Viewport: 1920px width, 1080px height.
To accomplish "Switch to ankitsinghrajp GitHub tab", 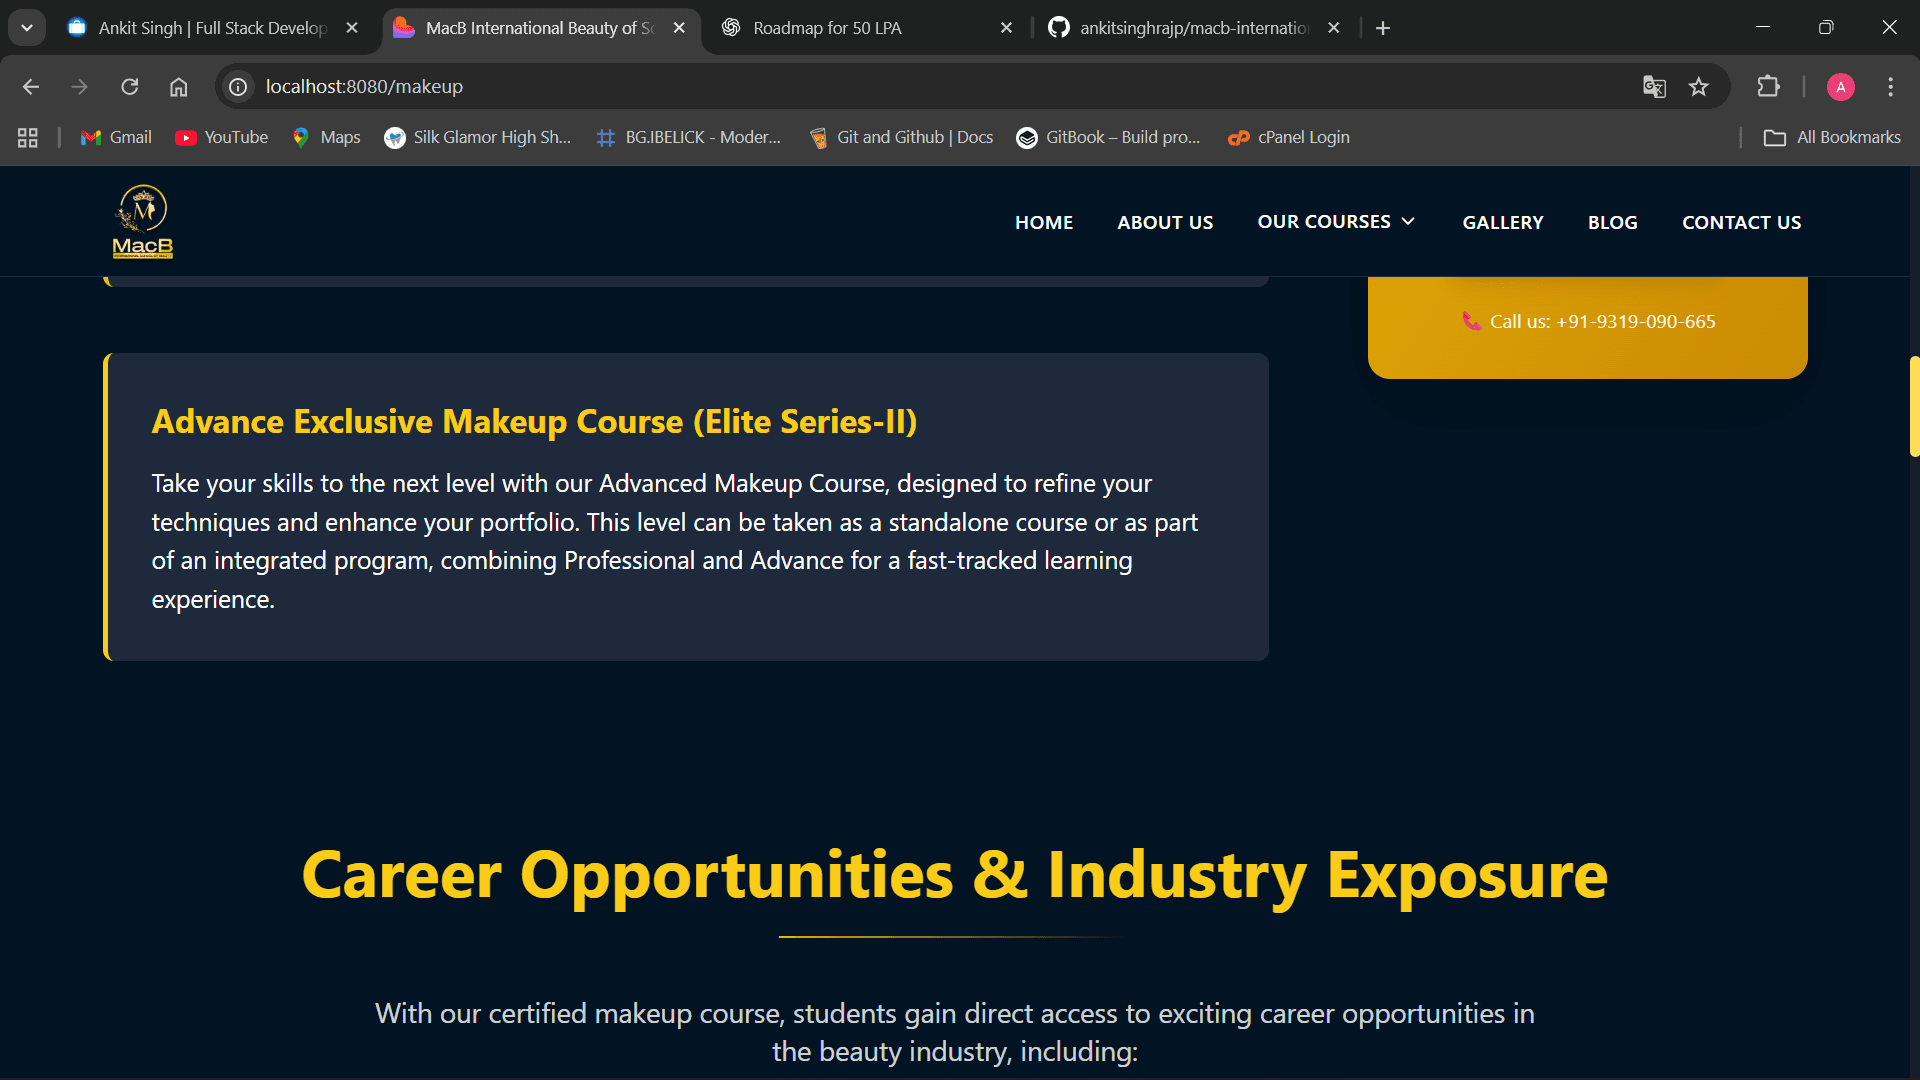I will [x=1194, y=28].
